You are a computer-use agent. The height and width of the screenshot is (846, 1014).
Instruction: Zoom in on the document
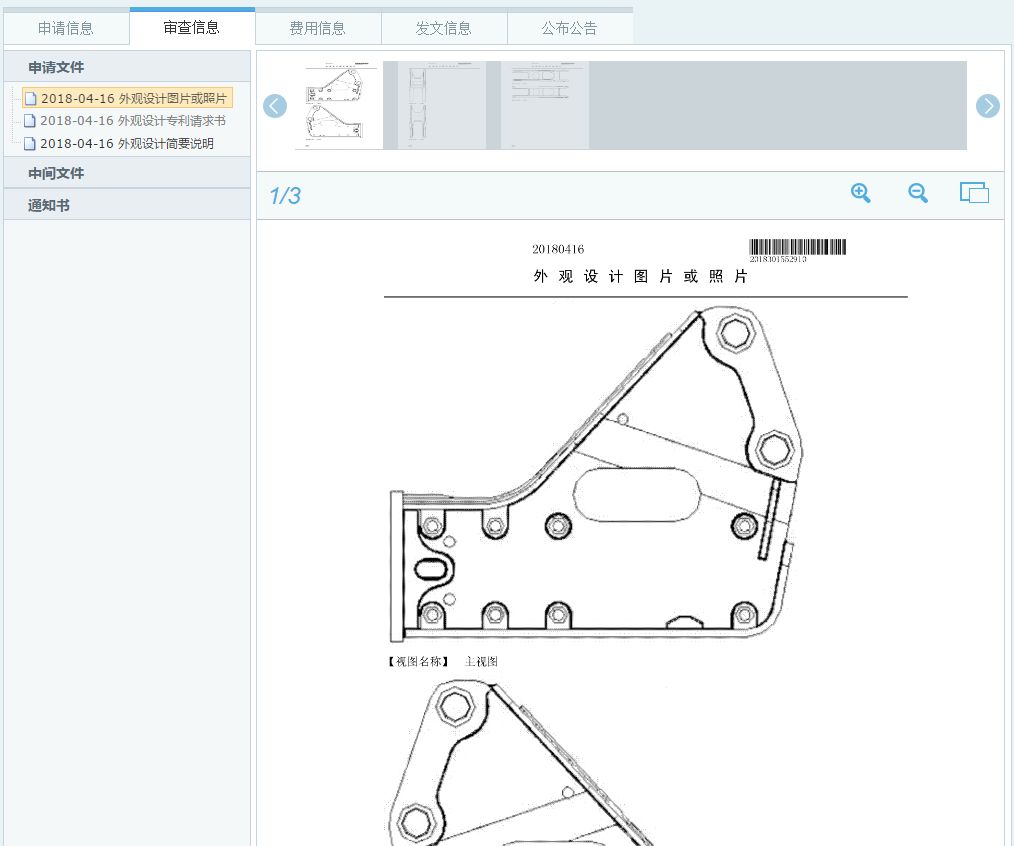coord(860,193)
